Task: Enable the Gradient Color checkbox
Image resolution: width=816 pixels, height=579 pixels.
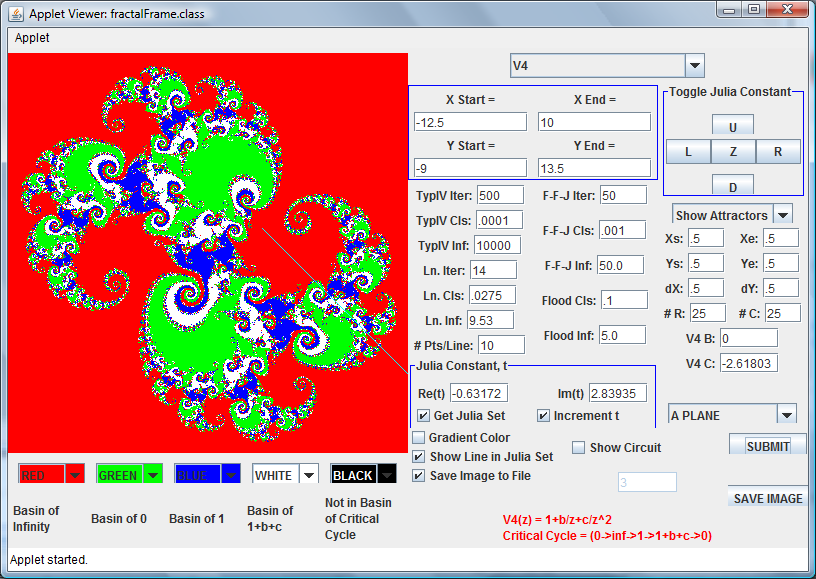Action: click(419, 438)
